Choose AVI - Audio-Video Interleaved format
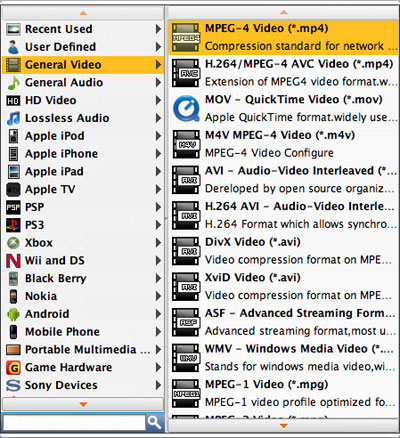This screenshot has height=438, width=400. click(x=283, y=180)
